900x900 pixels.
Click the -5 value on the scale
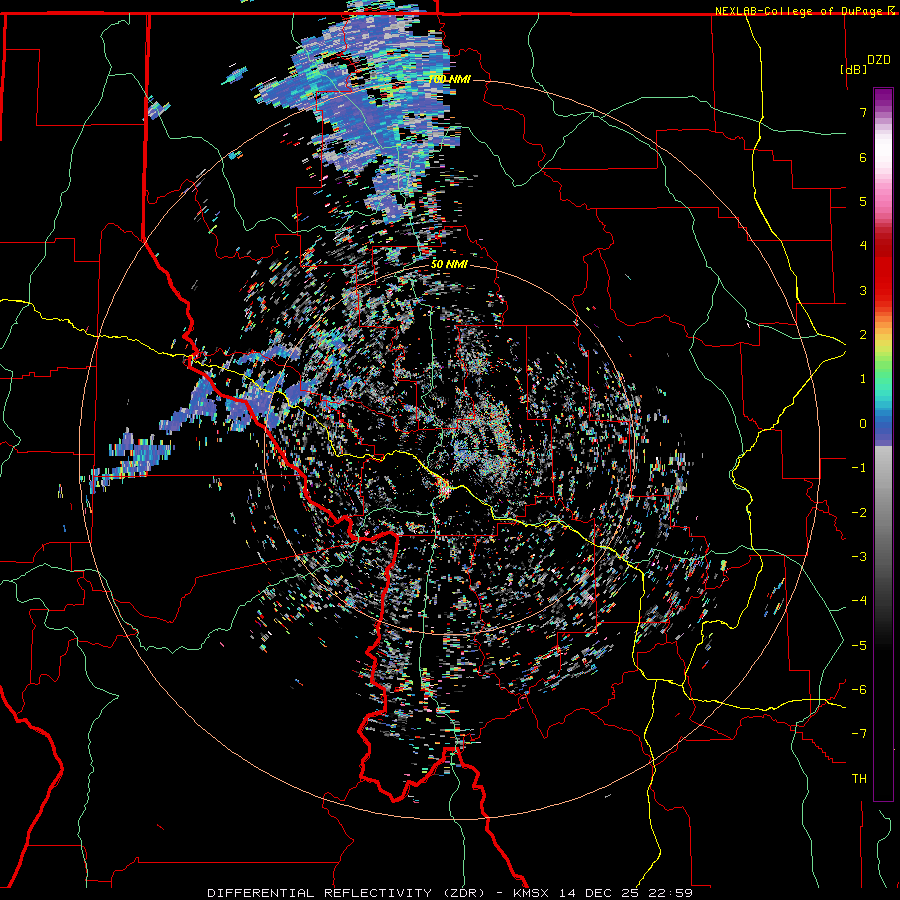[x=859, y=646]
